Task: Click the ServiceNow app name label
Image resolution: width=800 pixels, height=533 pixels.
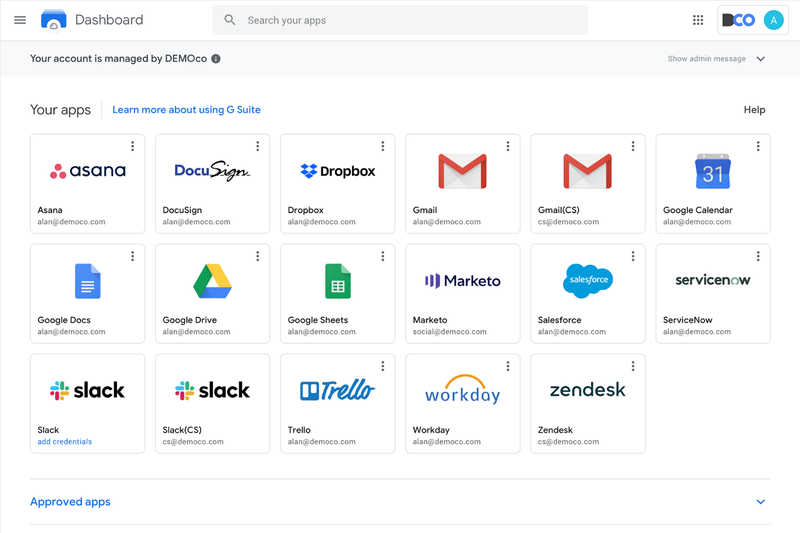Action: coord(687,320)
